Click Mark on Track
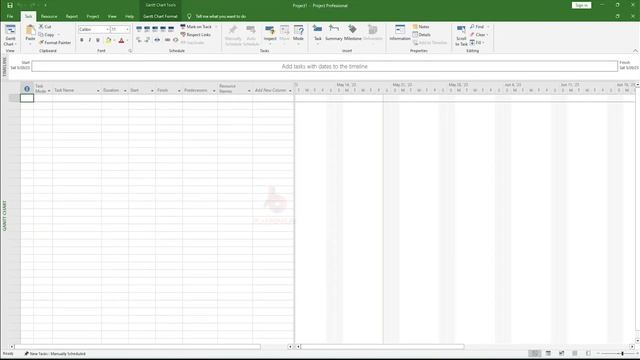Viewport: 640px width, 360px height. (x=196, y=27)
